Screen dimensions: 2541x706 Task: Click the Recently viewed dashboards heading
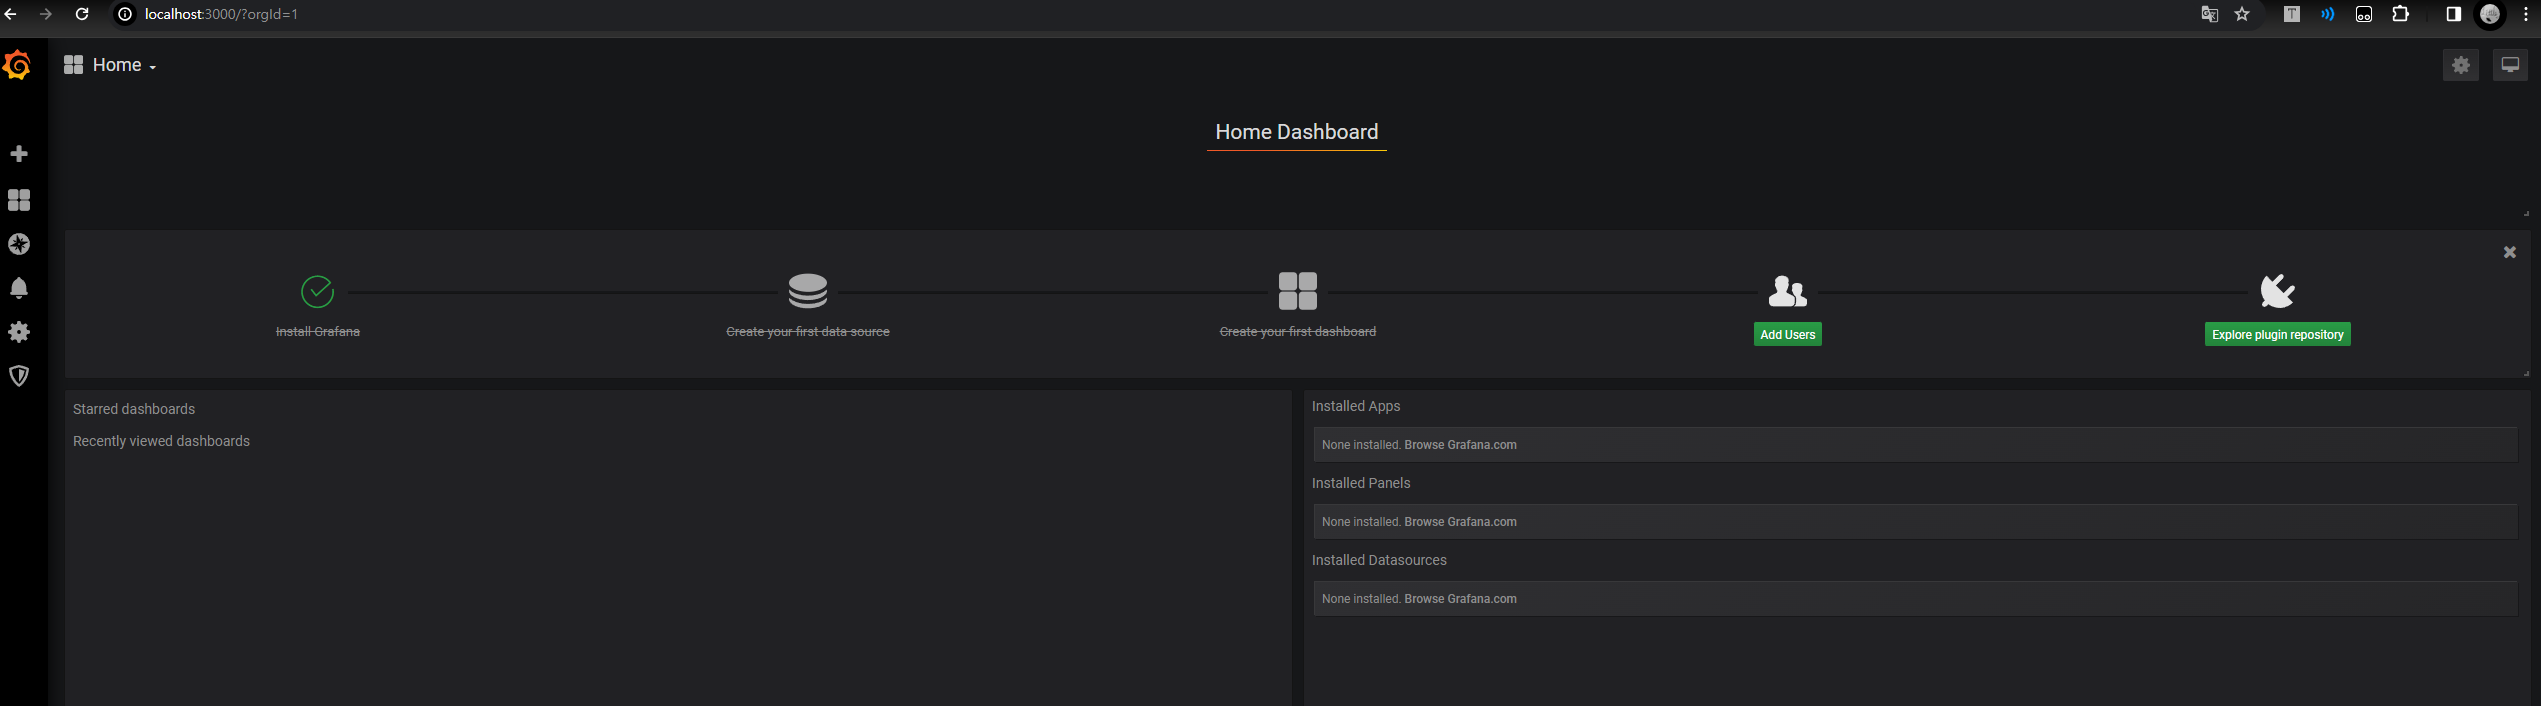[161, 441]
